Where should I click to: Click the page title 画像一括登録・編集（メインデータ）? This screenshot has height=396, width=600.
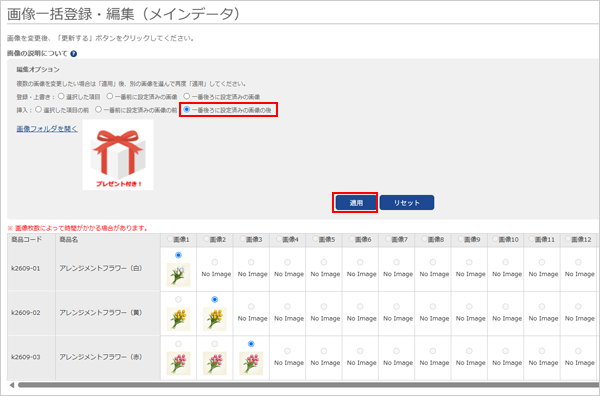(x=125, y=14)
